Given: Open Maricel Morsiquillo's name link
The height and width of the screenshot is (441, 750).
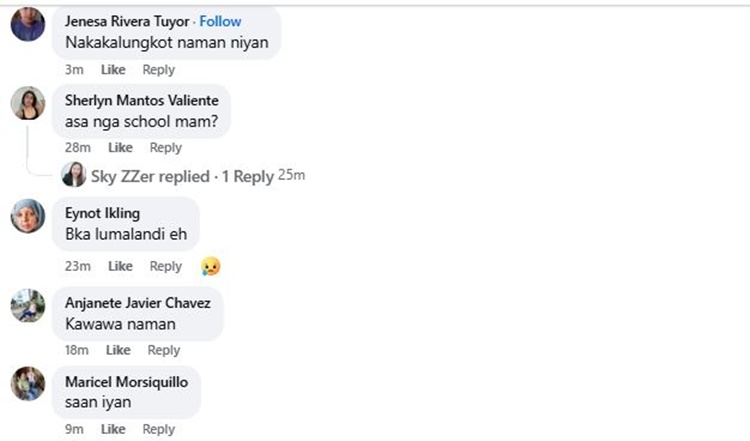Looking at the screenshot, I should [x=127, y=382].
